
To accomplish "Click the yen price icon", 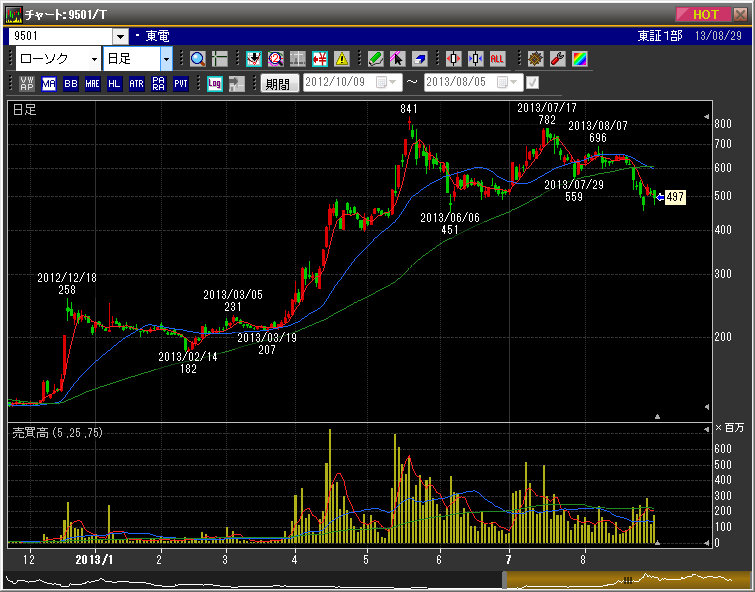I will [x=320, y=59].
